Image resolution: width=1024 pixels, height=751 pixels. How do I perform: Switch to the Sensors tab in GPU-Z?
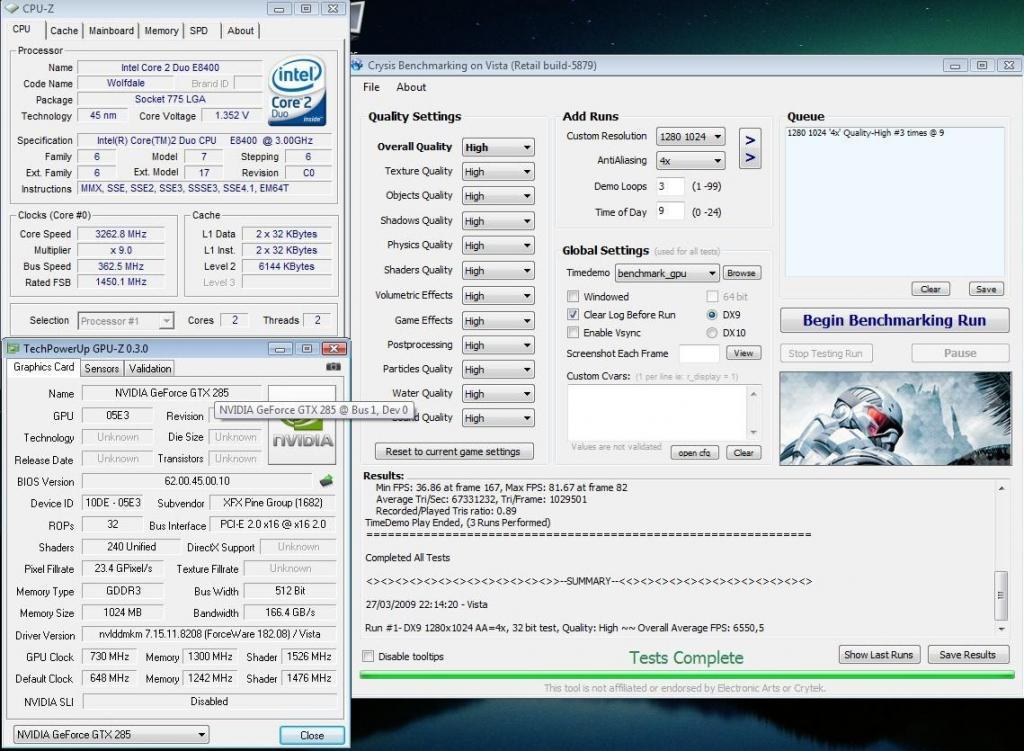[x=102, y=368]
